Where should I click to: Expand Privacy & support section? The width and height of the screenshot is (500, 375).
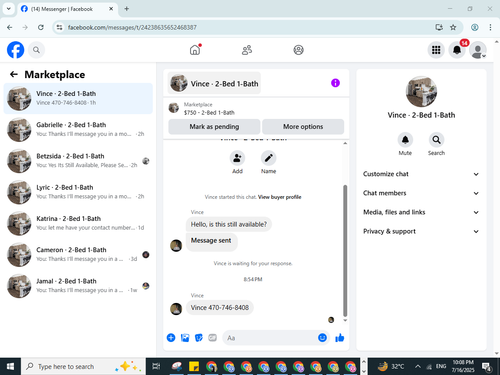(x=421, y=231)
